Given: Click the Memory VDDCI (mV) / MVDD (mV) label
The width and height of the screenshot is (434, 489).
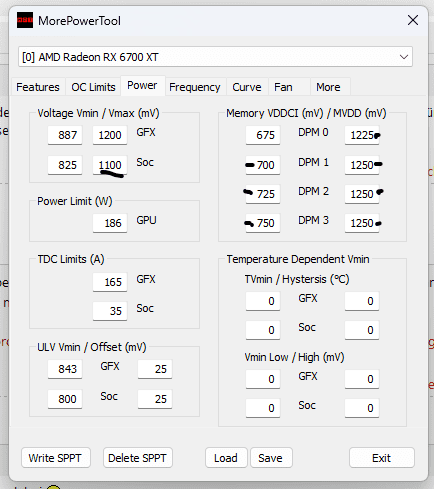Looking at the screenshot, I should click(306, 113).
